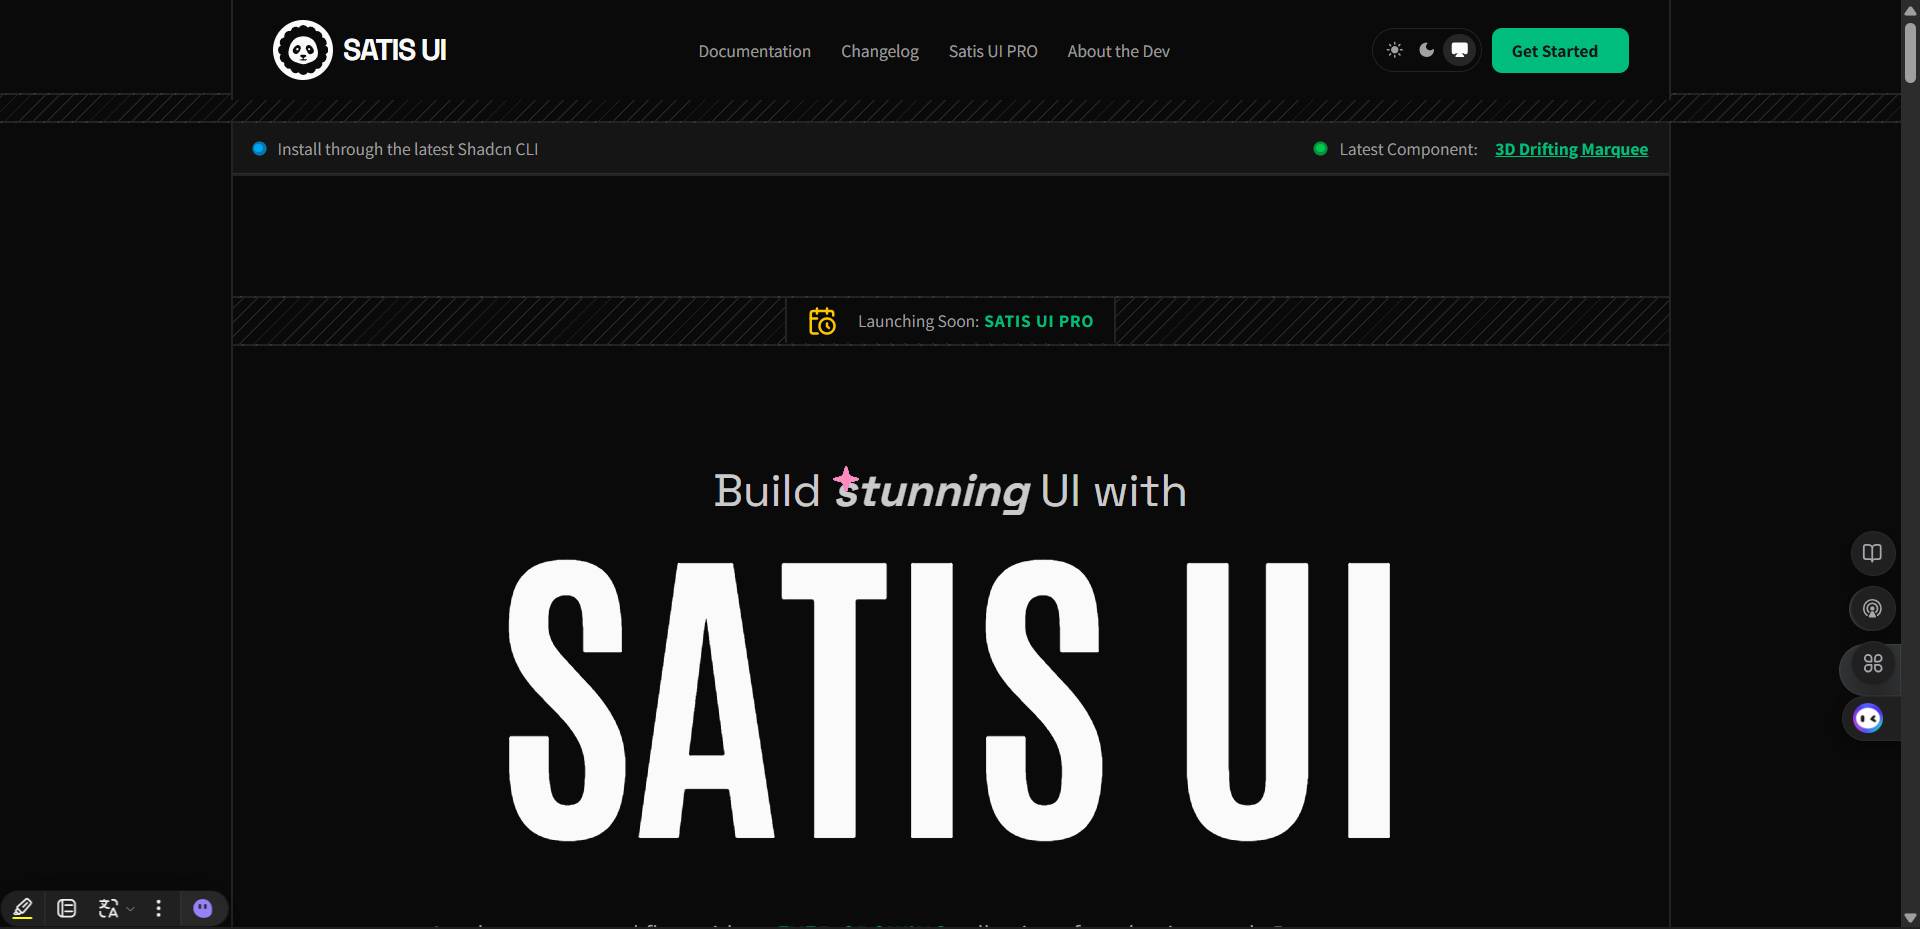Select Changelog in the navigation
The height and width of the screenshot is (929, 1920).
[879, 51]
